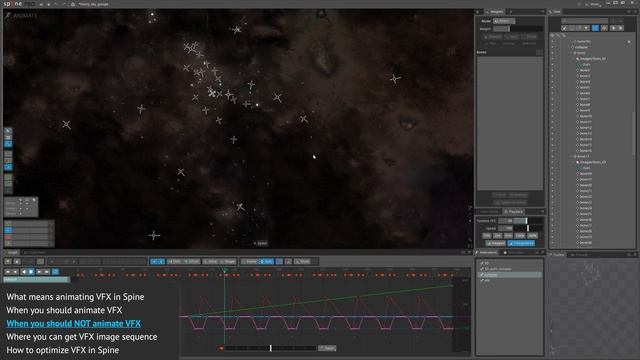Click 'How to optimize VFX in Spine' text
Viewport: 640px width, 360px height.
(x=63, y=350)
